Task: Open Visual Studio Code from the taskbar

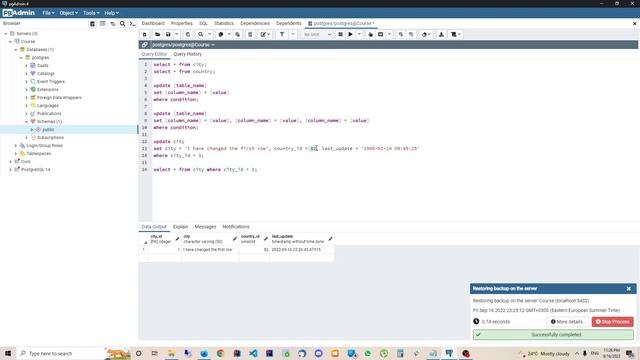Action: click(x=253, y=353)
